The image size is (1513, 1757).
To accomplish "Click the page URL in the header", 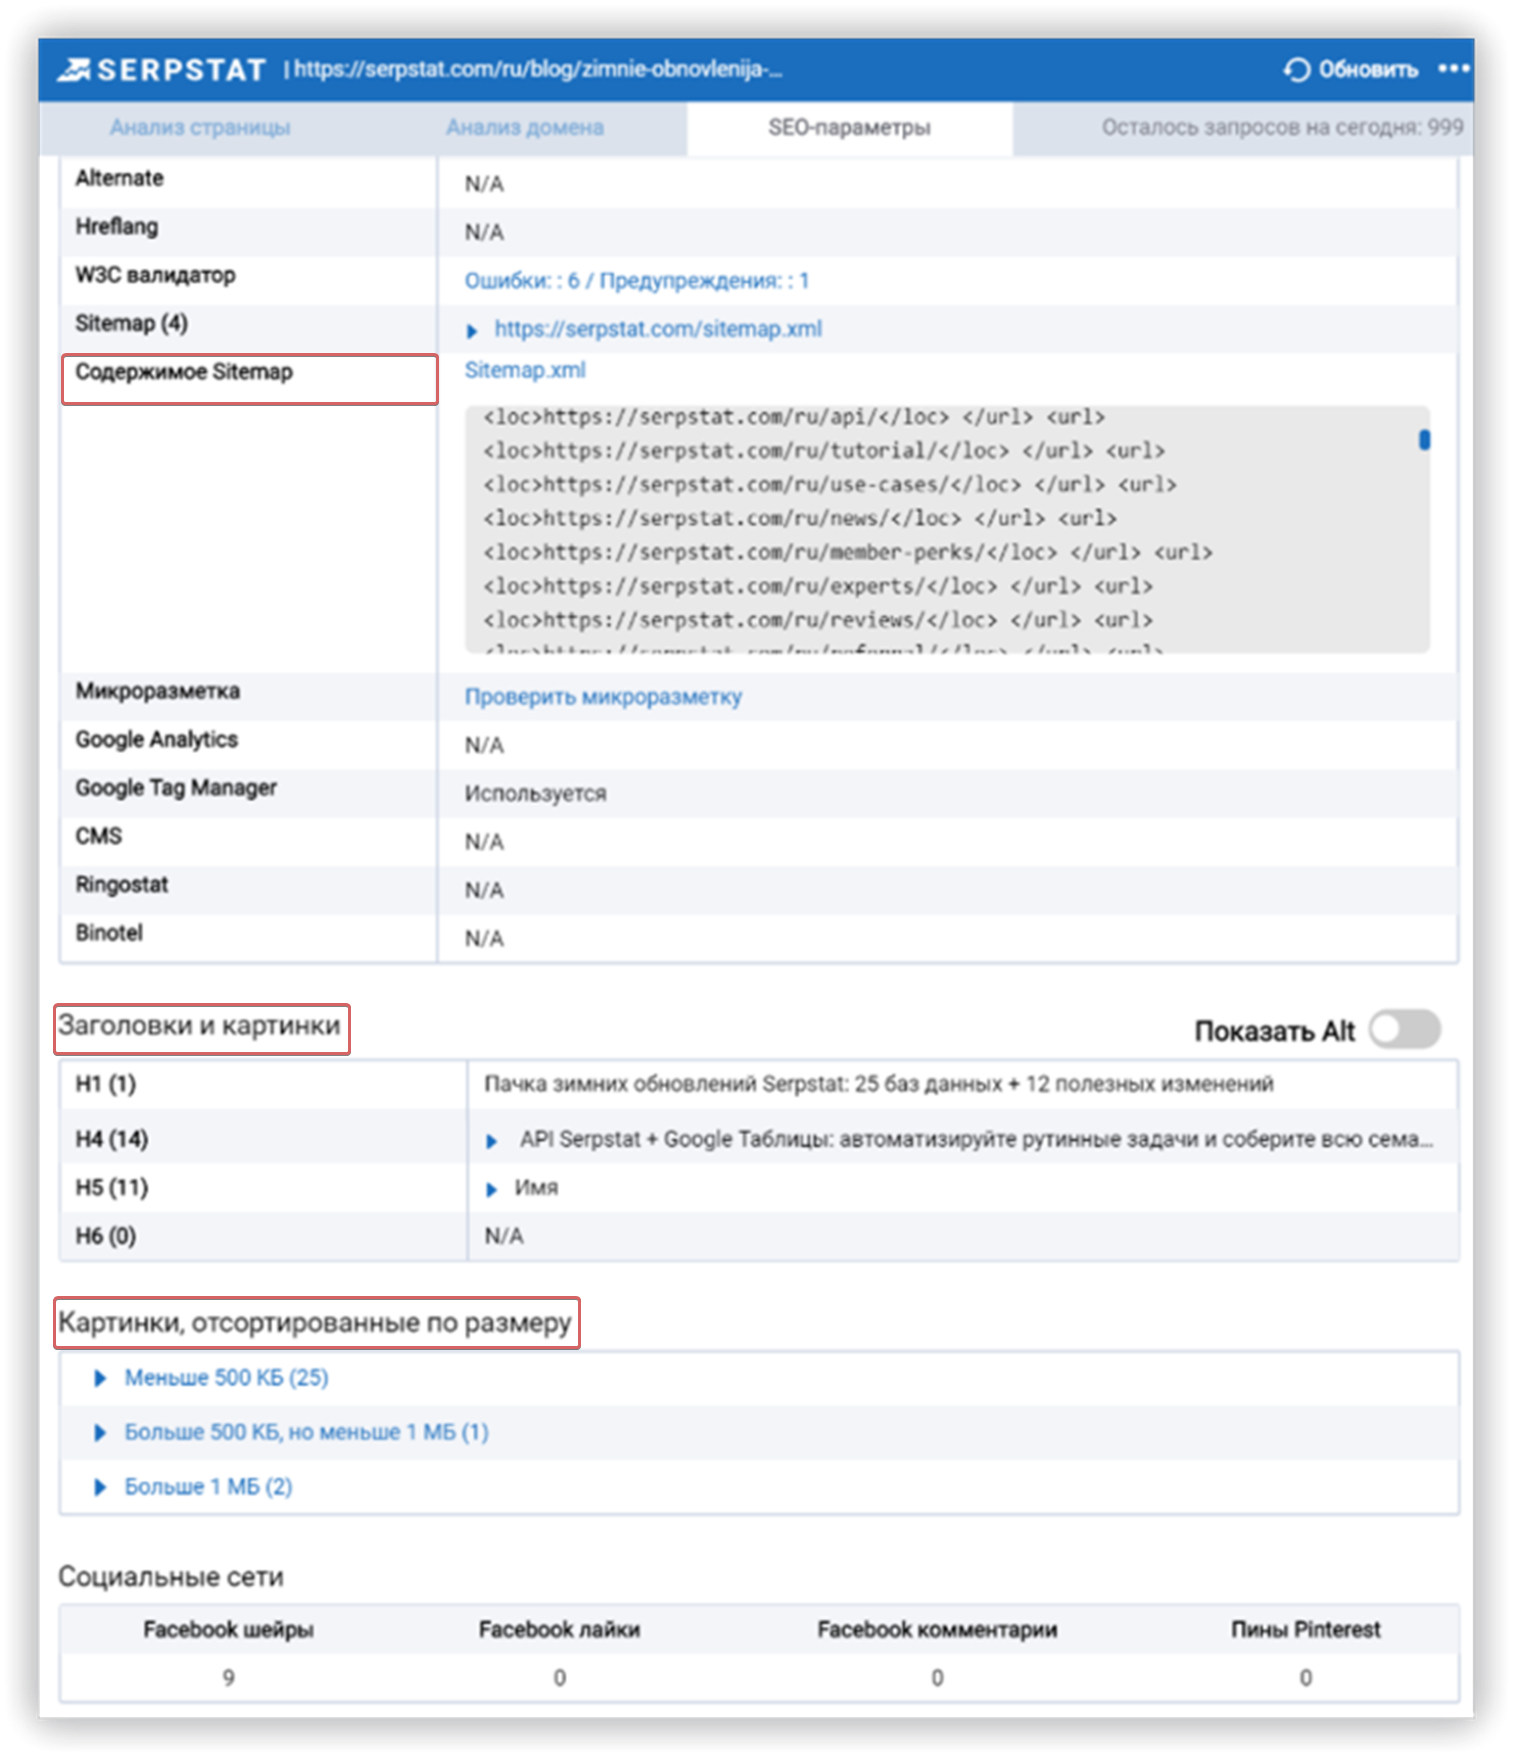I will point(537,69).
